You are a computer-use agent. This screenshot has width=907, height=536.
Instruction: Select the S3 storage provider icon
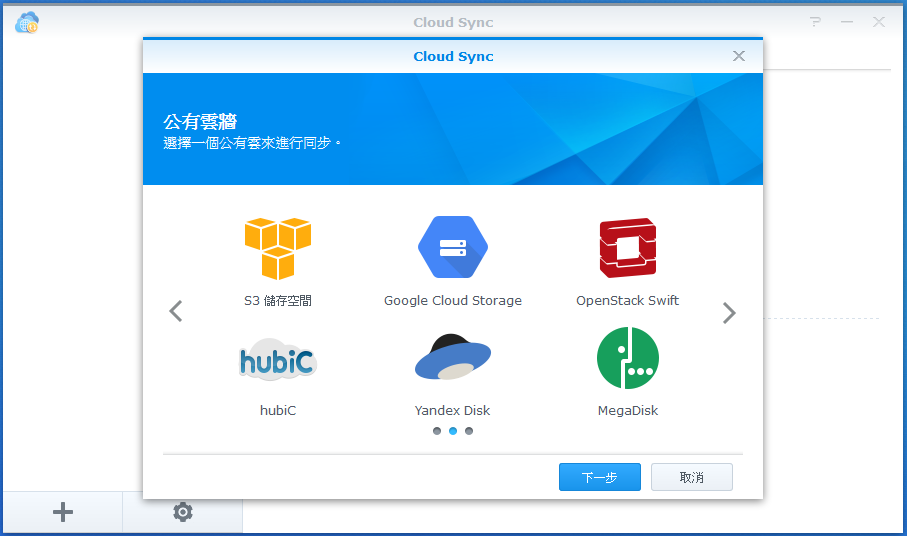click(x=278, y=249)
